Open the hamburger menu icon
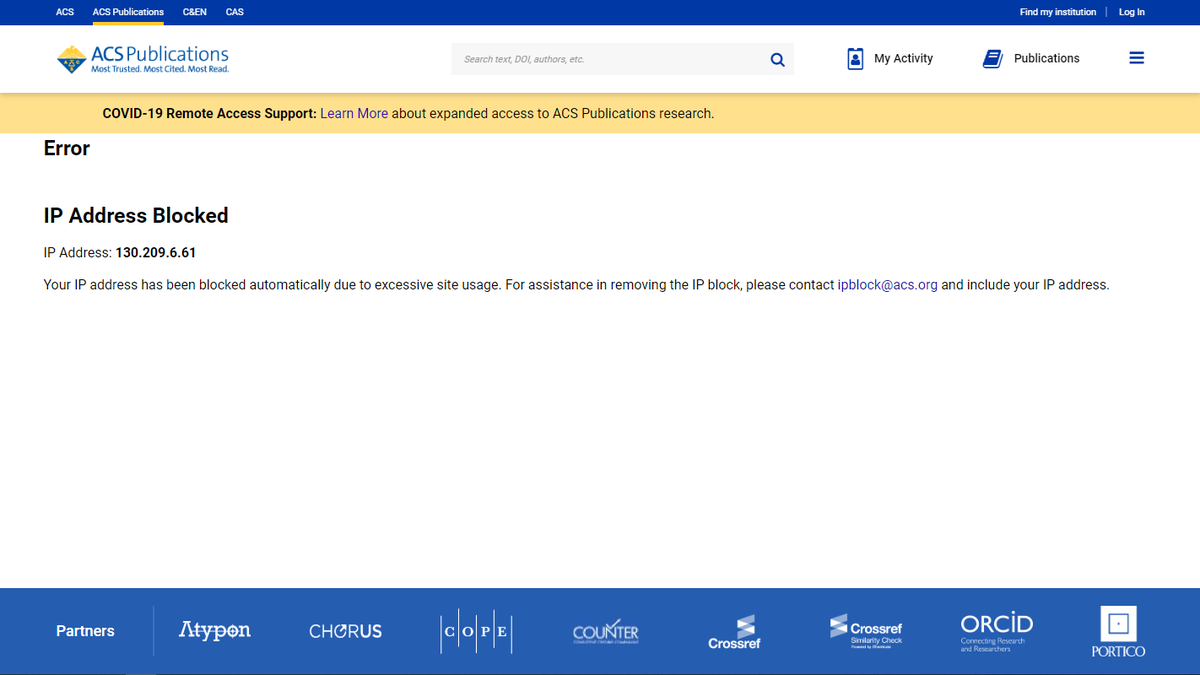 tap(1136, 58)
